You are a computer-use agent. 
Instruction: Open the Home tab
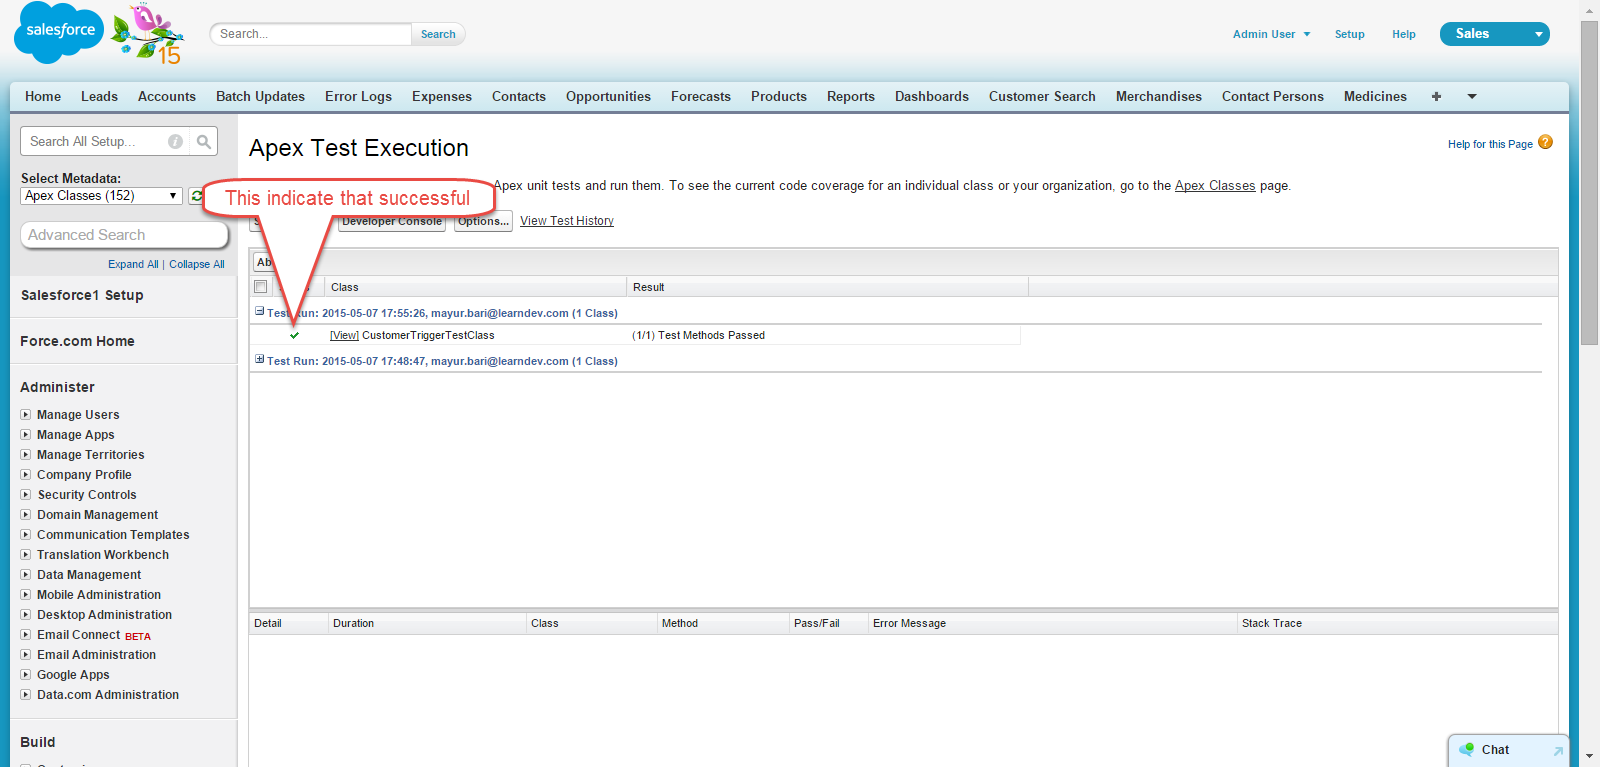[43, 97]
